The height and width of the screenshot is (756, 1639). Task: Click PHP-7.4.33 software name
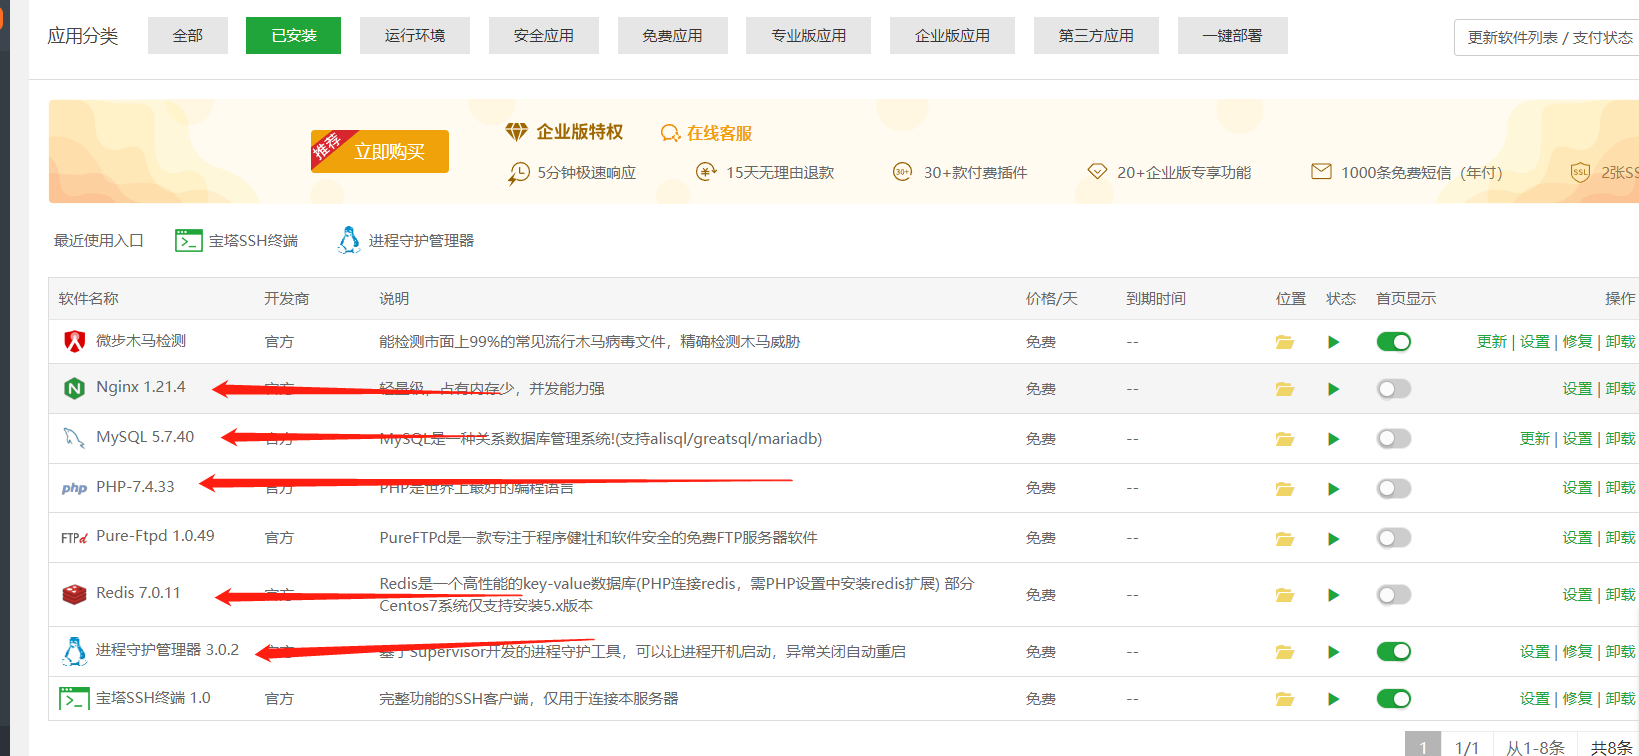click(135, 487)
